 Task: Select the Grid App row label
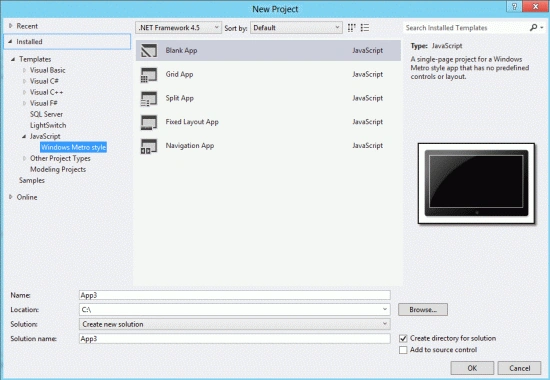pos(179,74)
